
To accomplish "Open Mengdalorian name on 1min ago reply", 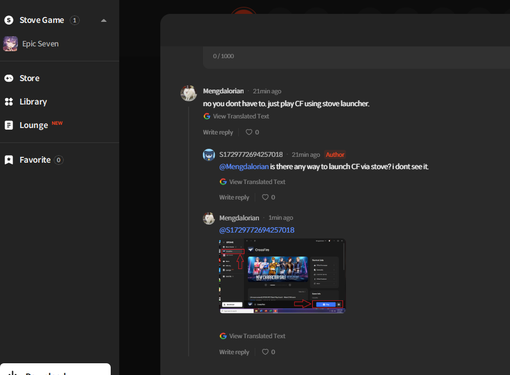I will 239,218.
